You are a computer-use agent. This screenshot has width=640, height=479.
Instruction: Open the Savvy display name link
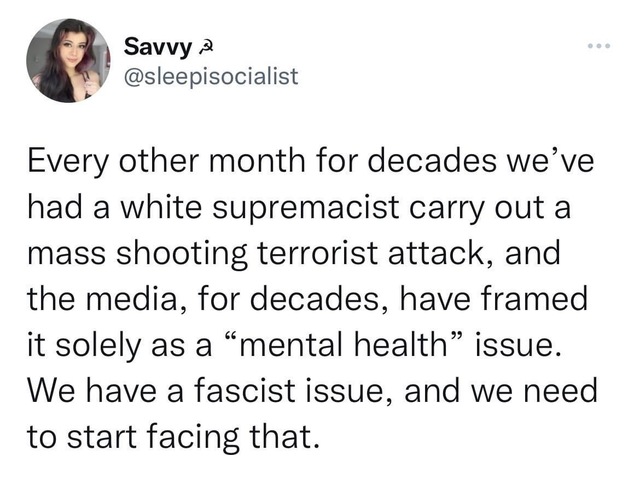click(x=158, y=47)
